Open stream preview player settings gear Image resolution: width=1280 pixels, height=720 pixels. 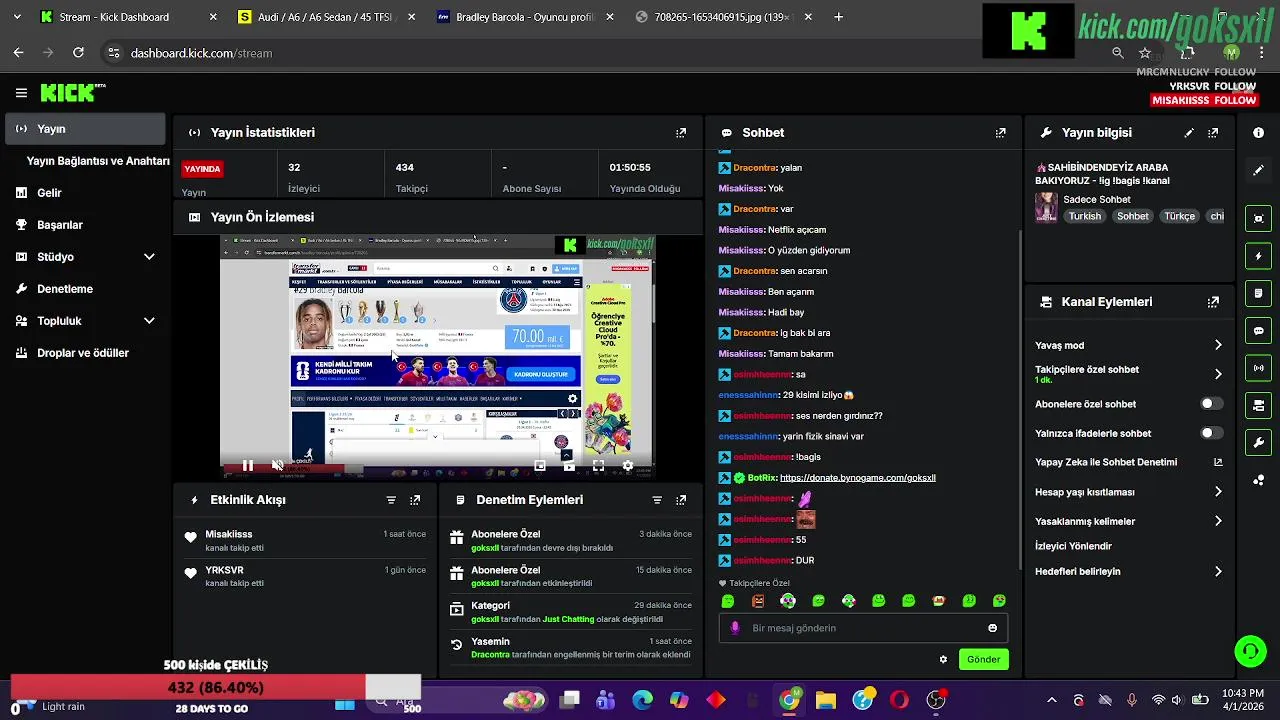pyautogui.click(x=627, y=465)
